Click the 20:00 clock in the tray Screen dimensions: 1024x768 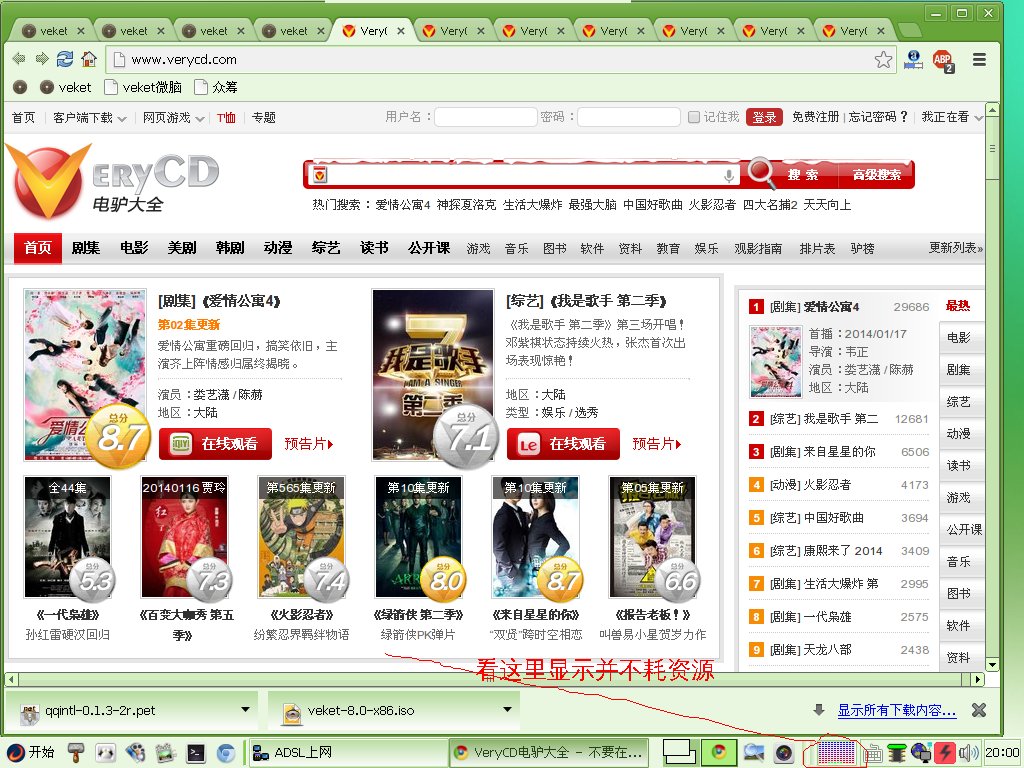pos(1002,752)
